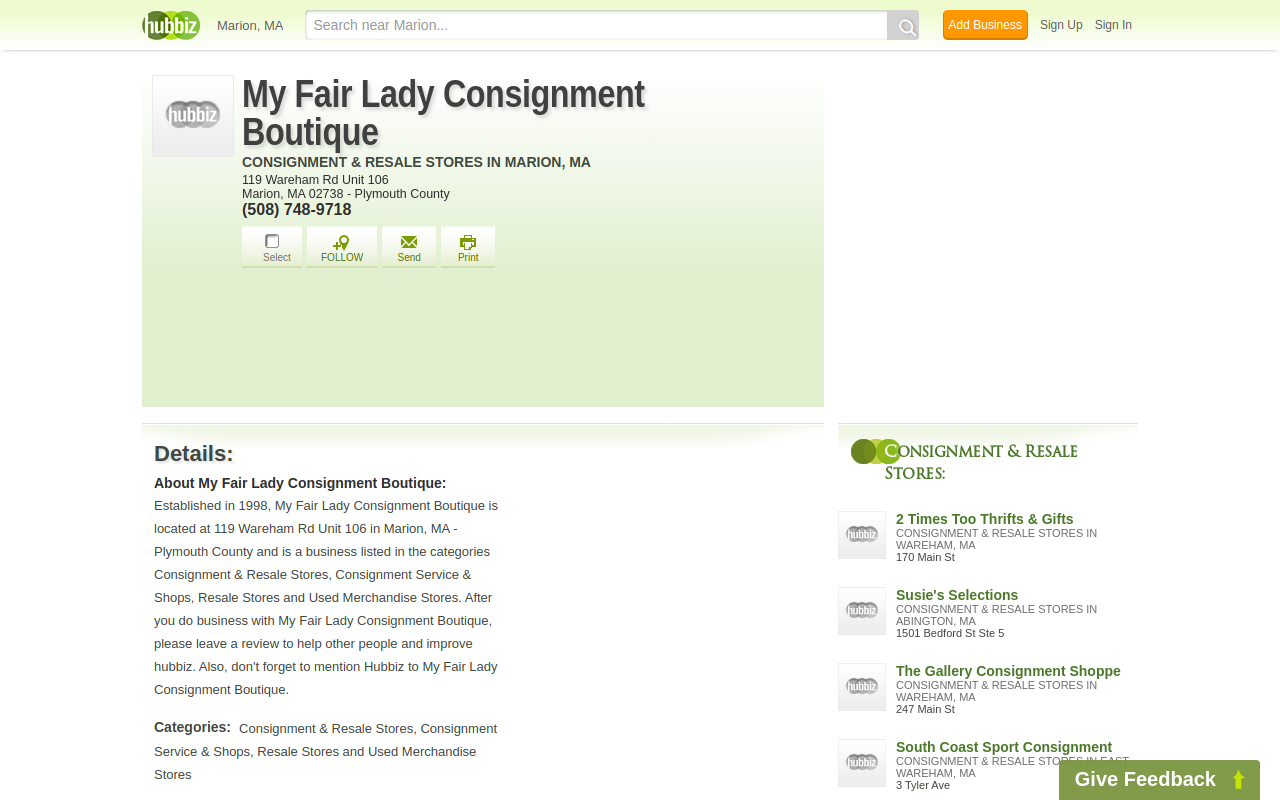Viewport: 1280px width, 800px height.
Task: Click the business logo placeholder thumbnail
Action: point(193,116)
